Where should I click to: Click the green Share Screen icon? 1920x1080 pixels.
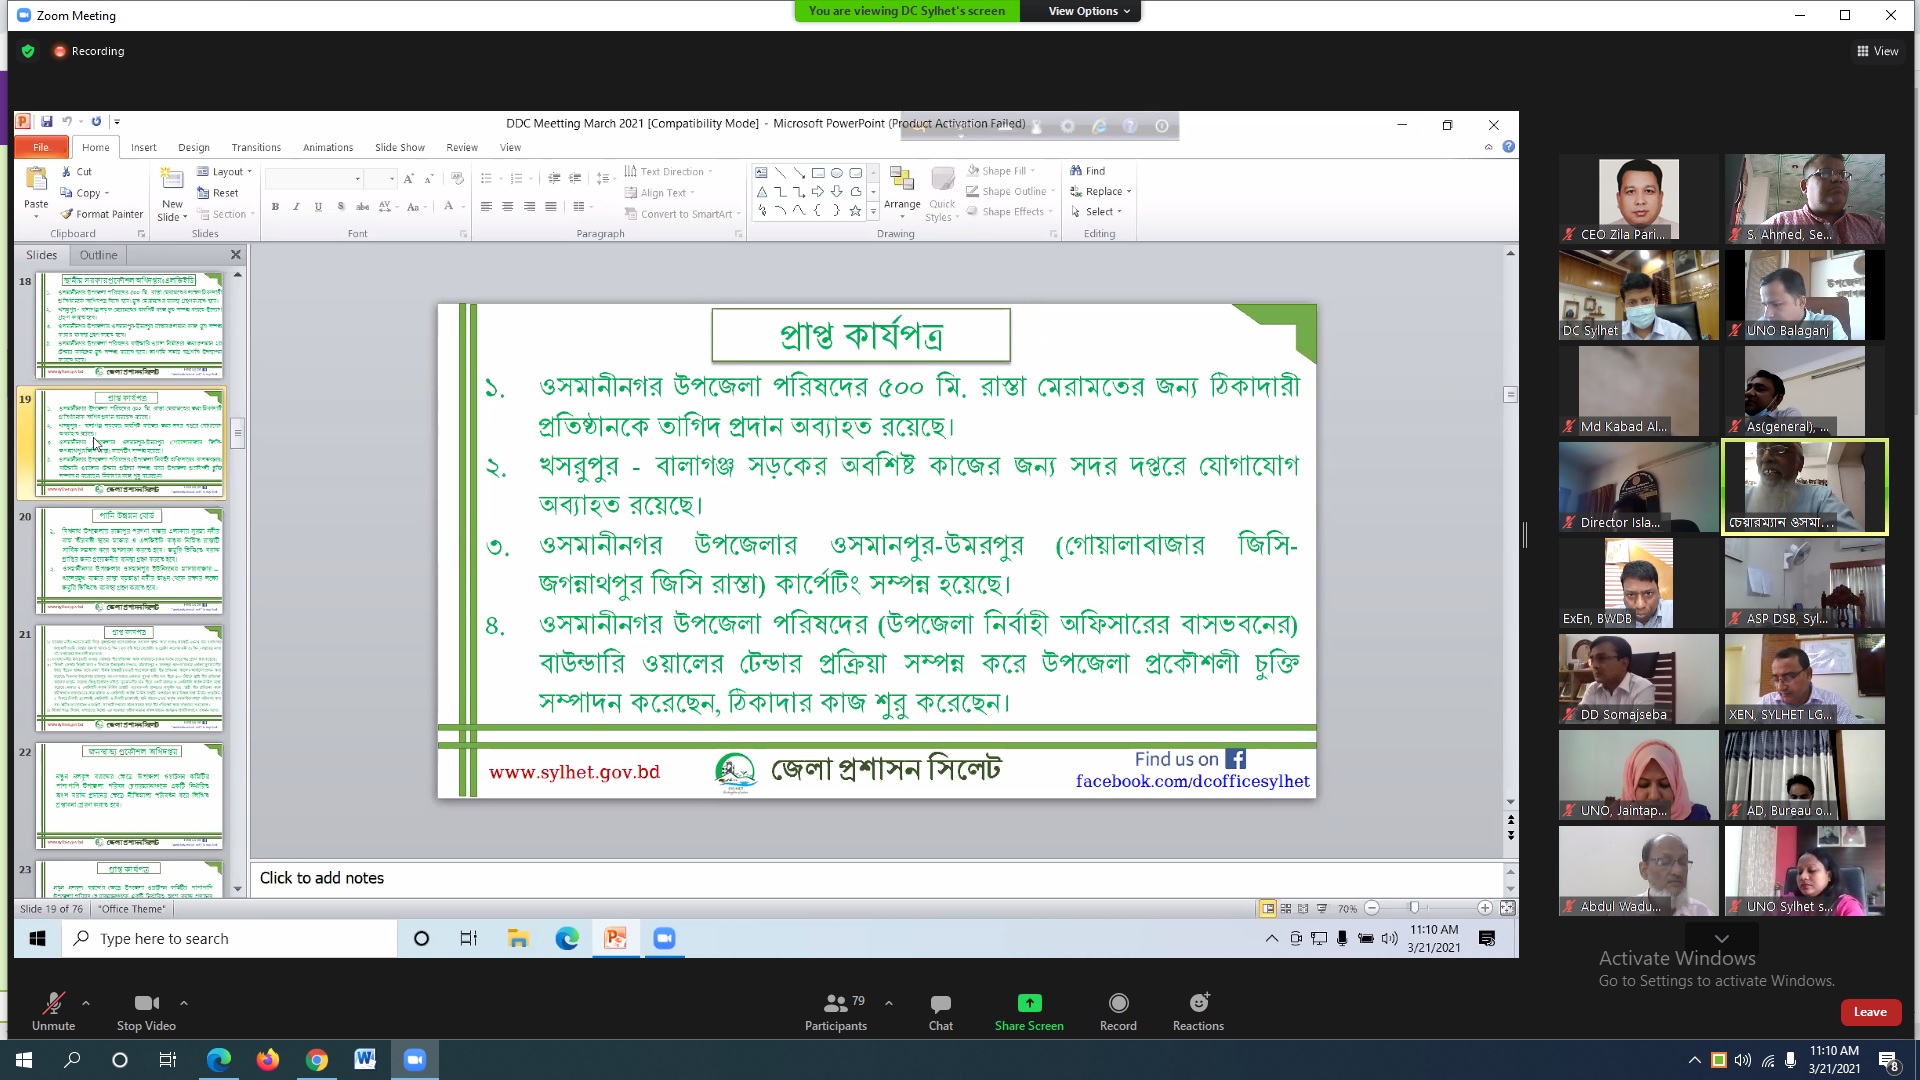tap(1029, 1003)
